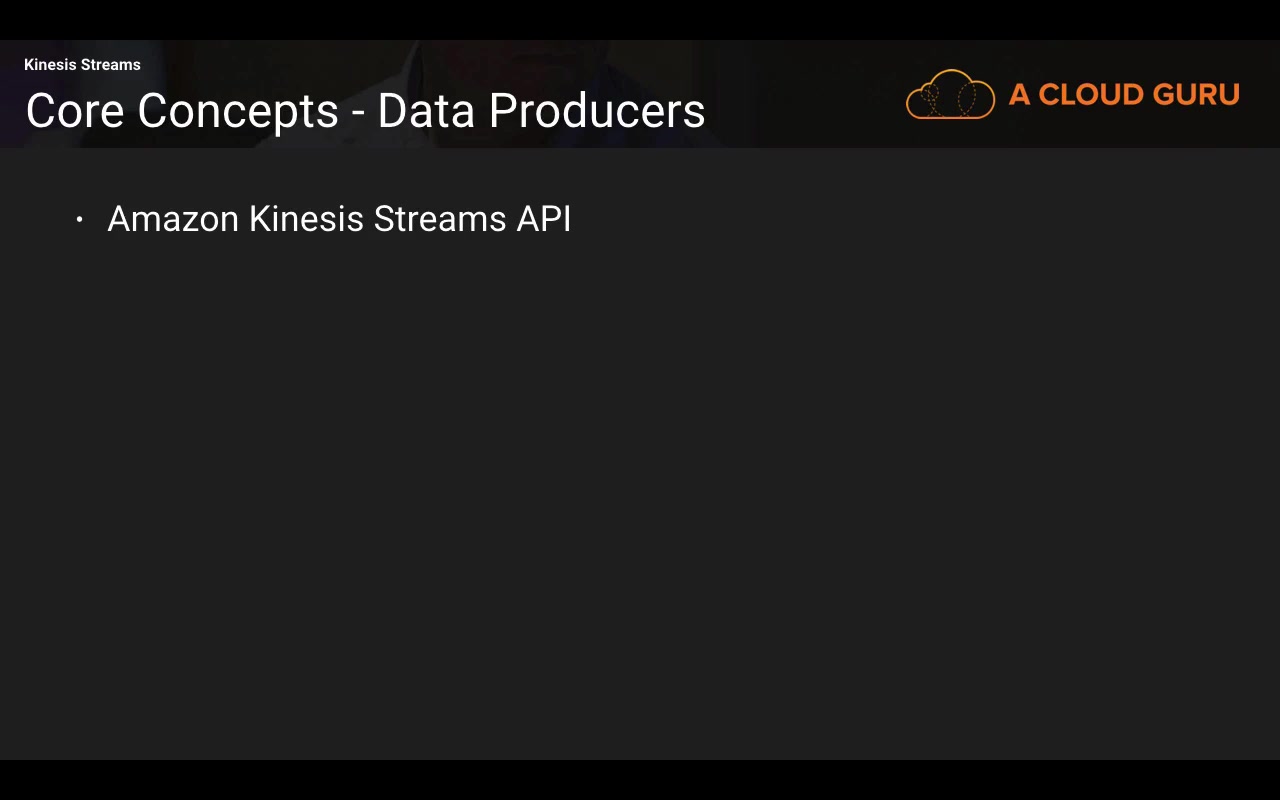Click the orange cloud logo icon
This screenshot has width=1280, height=800.
tap(950, 95)
